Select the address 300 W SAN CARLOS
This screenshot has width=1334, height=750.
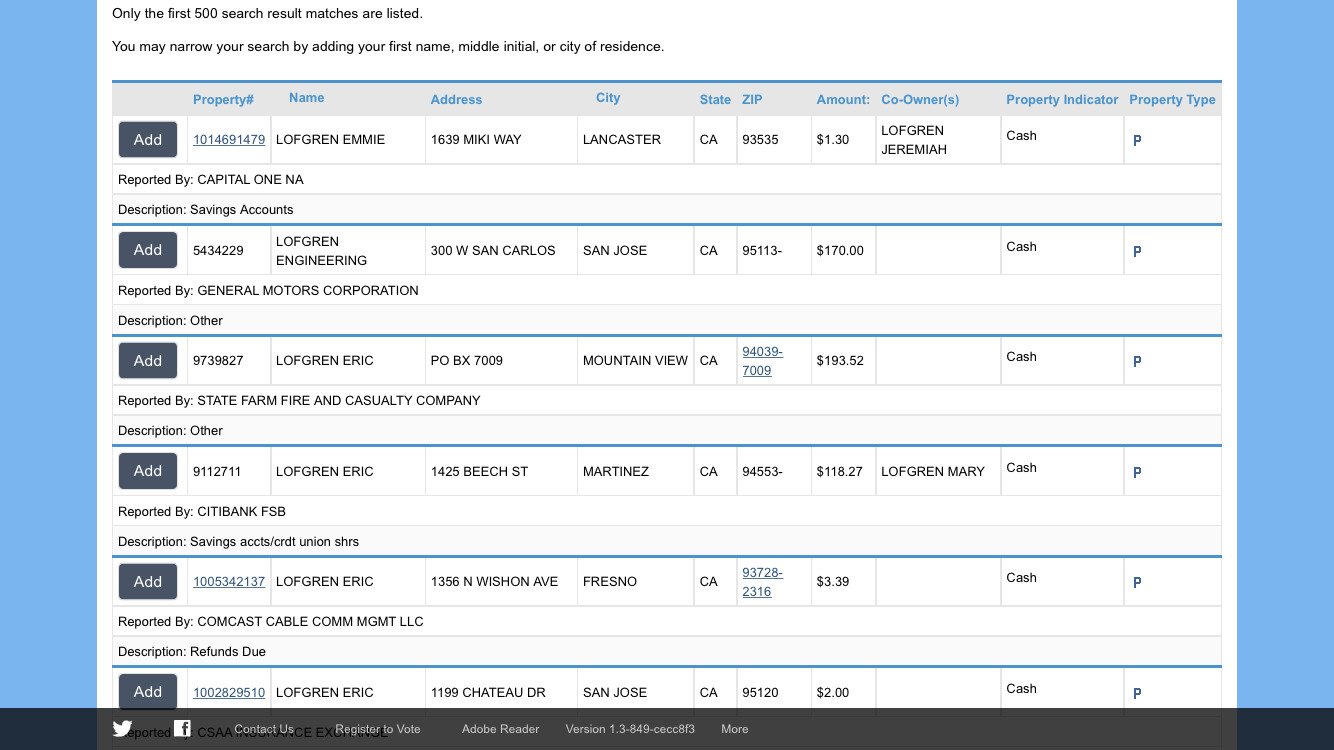[493, 251]
